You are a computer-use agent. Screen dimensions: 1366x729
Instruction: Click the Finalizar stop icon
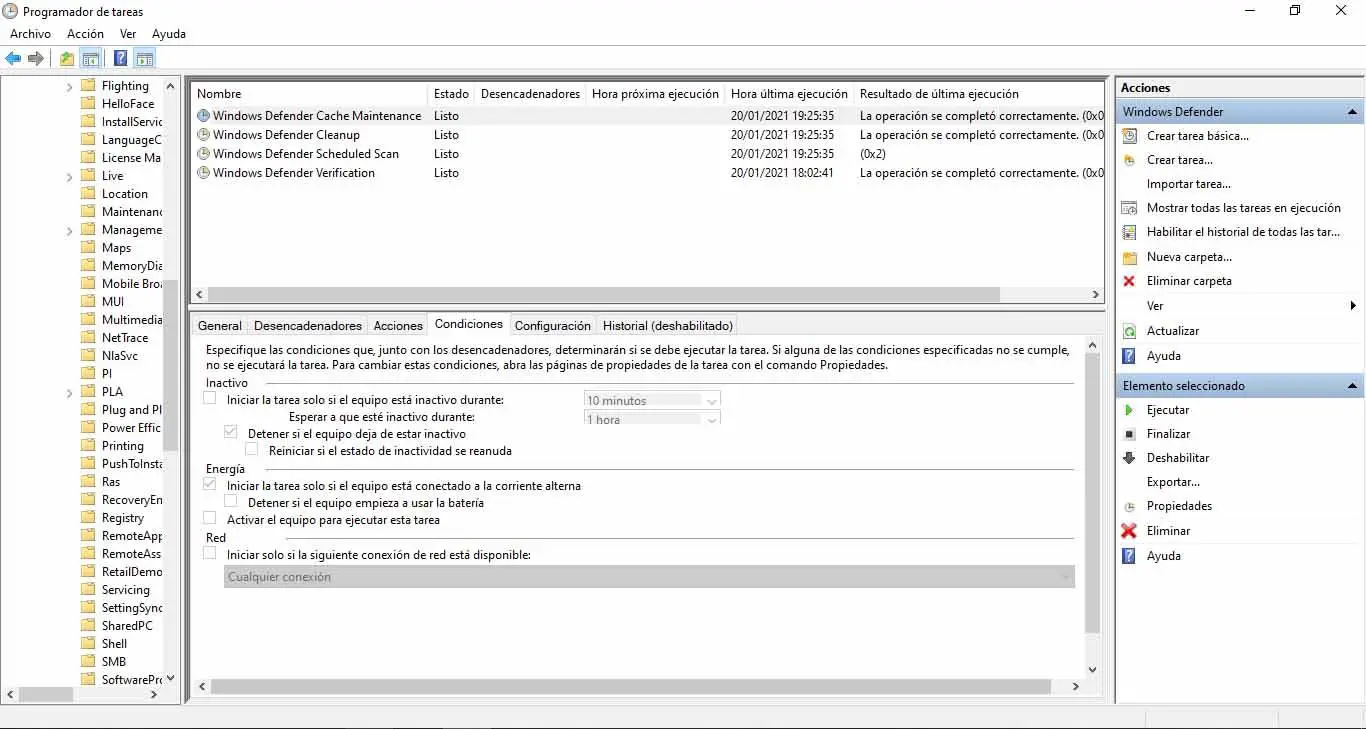click(1129, 434)
